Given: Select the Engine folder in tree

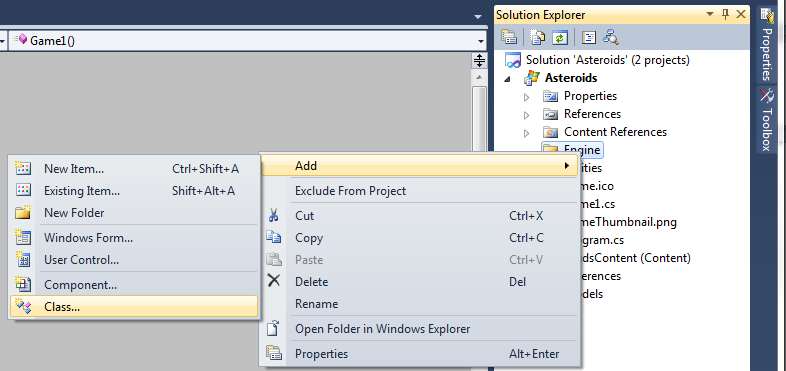Looking at the screenshot, I should tap(572, 149).
